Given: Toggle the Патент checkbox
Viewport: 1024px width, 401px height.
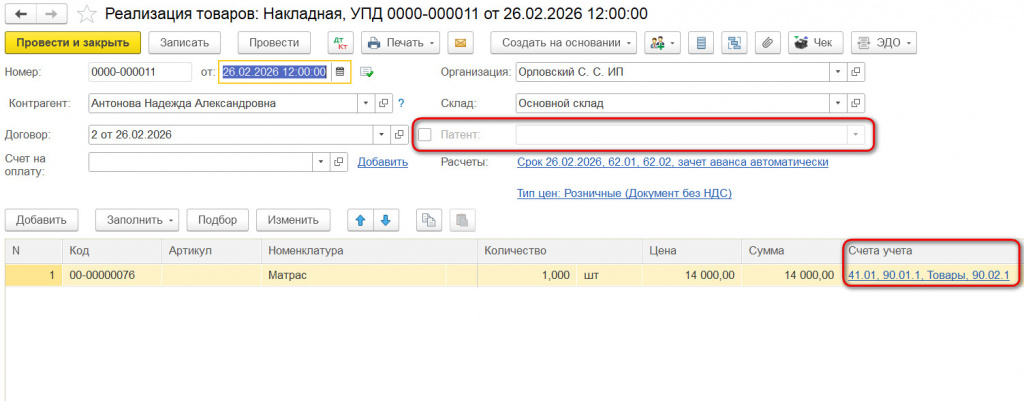Looking at the screenshot, I should point(425,135).
